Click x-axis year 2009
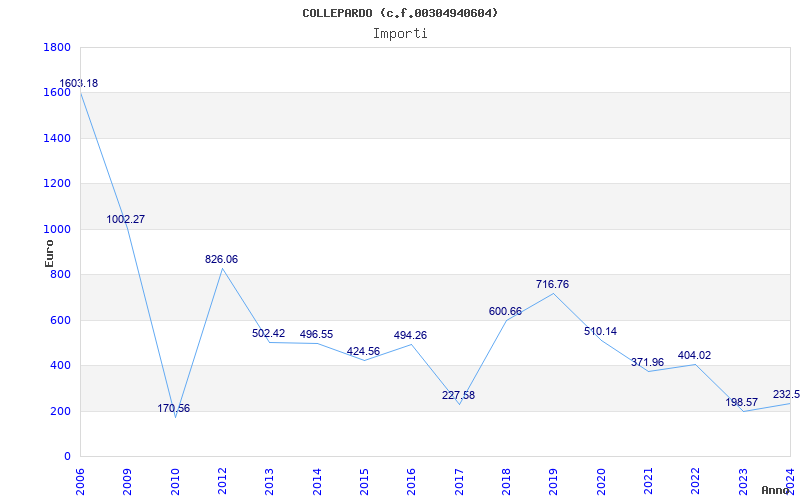The width and height of the screenshot is (800, 500). click(128, 481)
